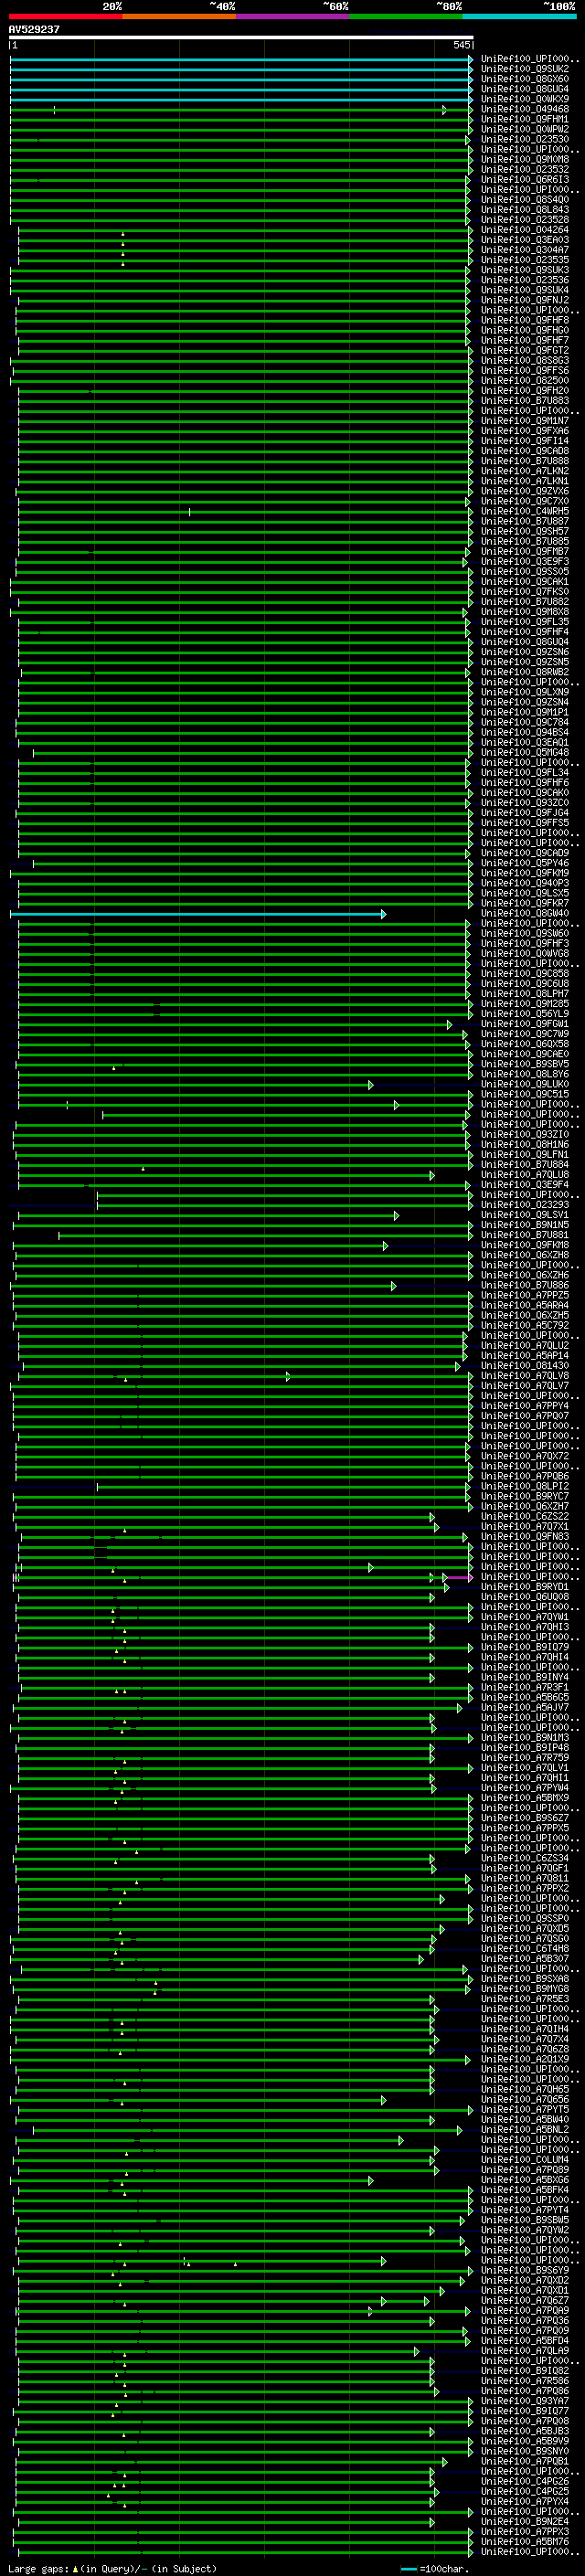Click the short cyan alignment bar for Q8GW40
The image size is (585, 2576).
coord(198,914)
